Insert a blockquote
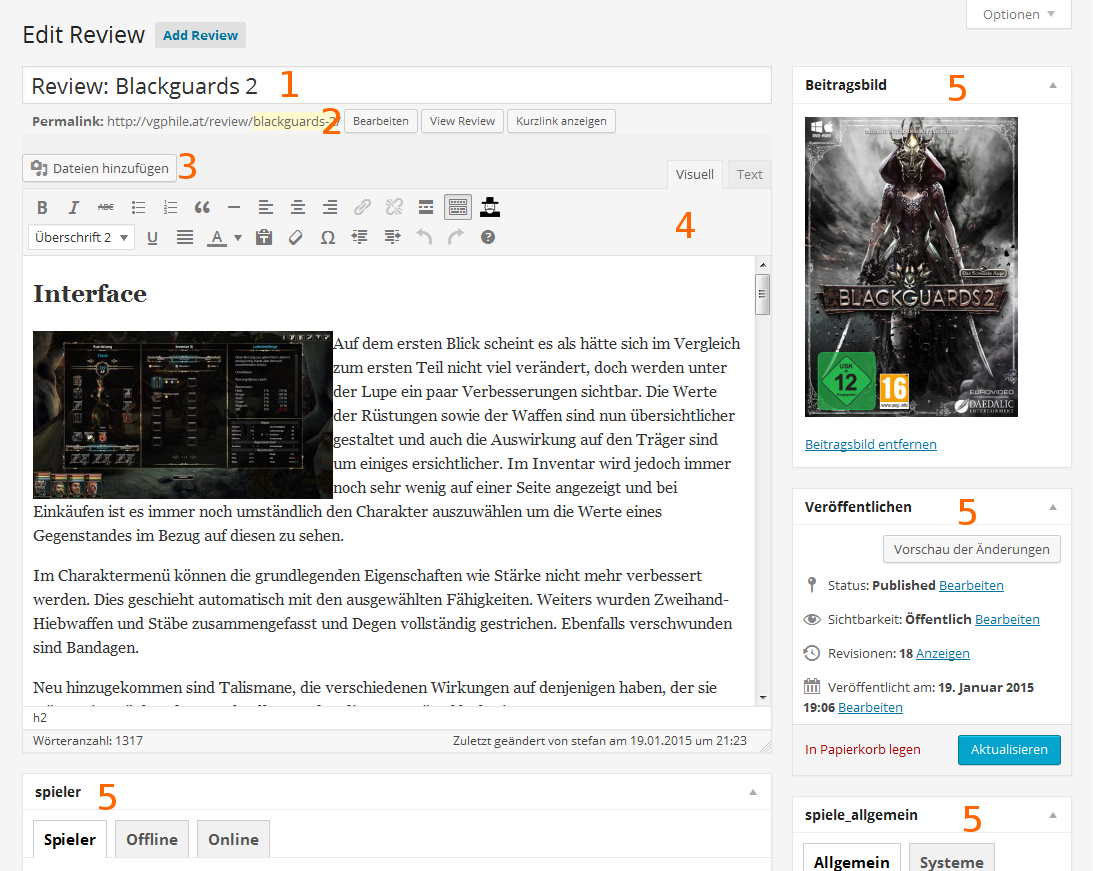This screenshot has width=1093, height=871. pyautogui.click(x=202, y=208)
